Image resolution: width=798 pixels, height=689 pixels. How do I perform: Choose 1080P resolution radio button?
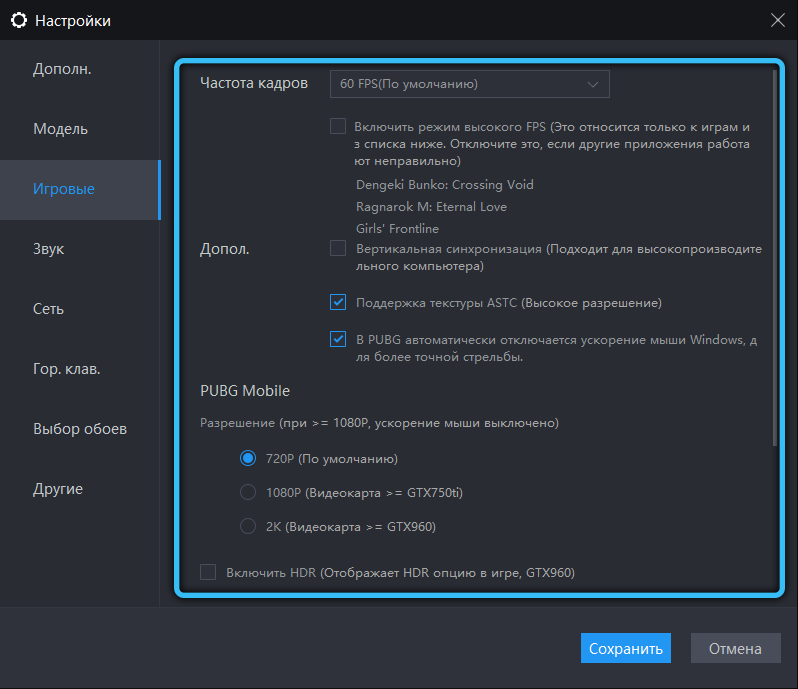[x=248, y=492]
